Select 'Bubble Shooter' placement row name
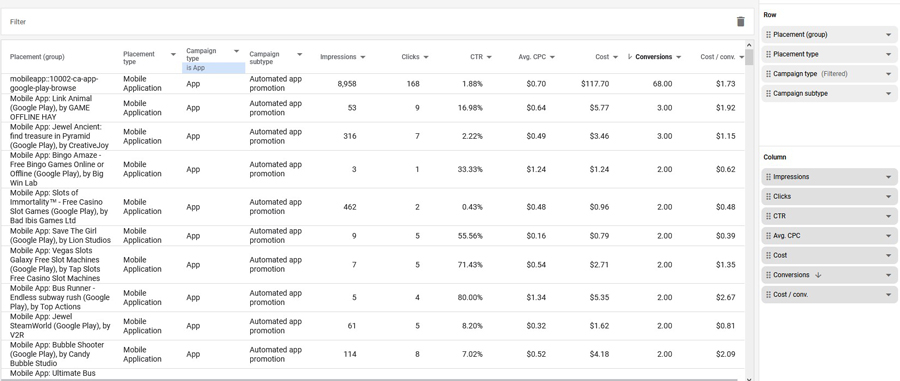Screen dimensions: 900x381 click(57, 354)
